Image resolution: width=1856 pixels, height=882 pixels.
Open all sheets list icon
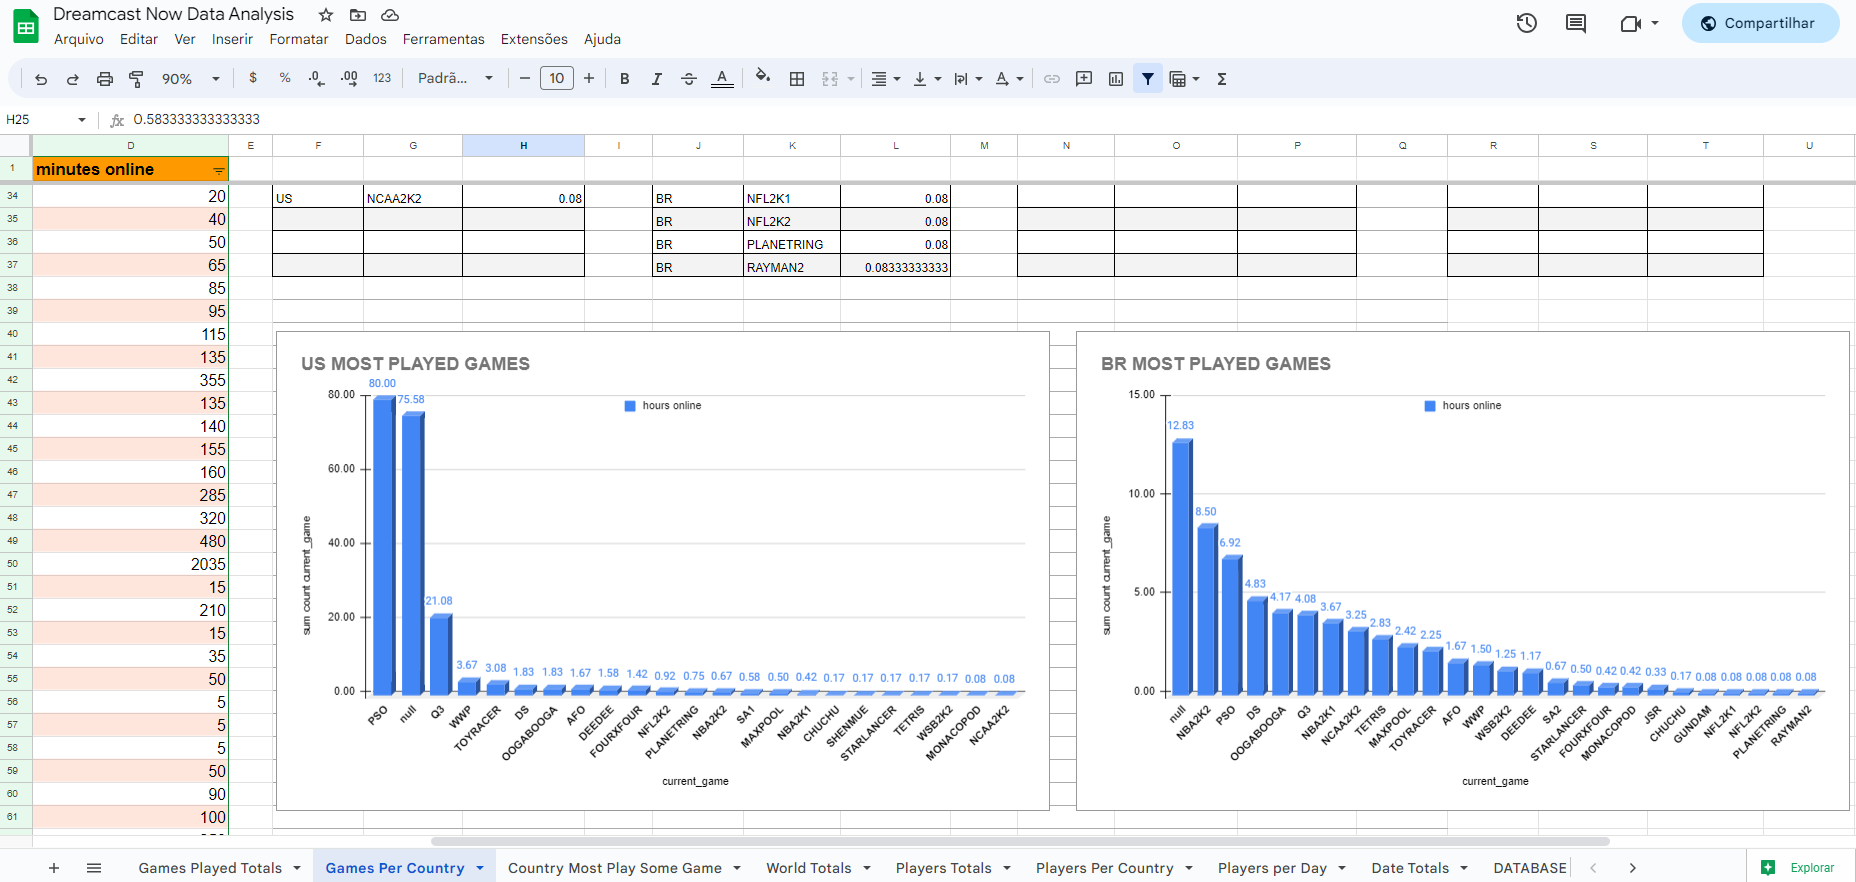coord(94,868)
